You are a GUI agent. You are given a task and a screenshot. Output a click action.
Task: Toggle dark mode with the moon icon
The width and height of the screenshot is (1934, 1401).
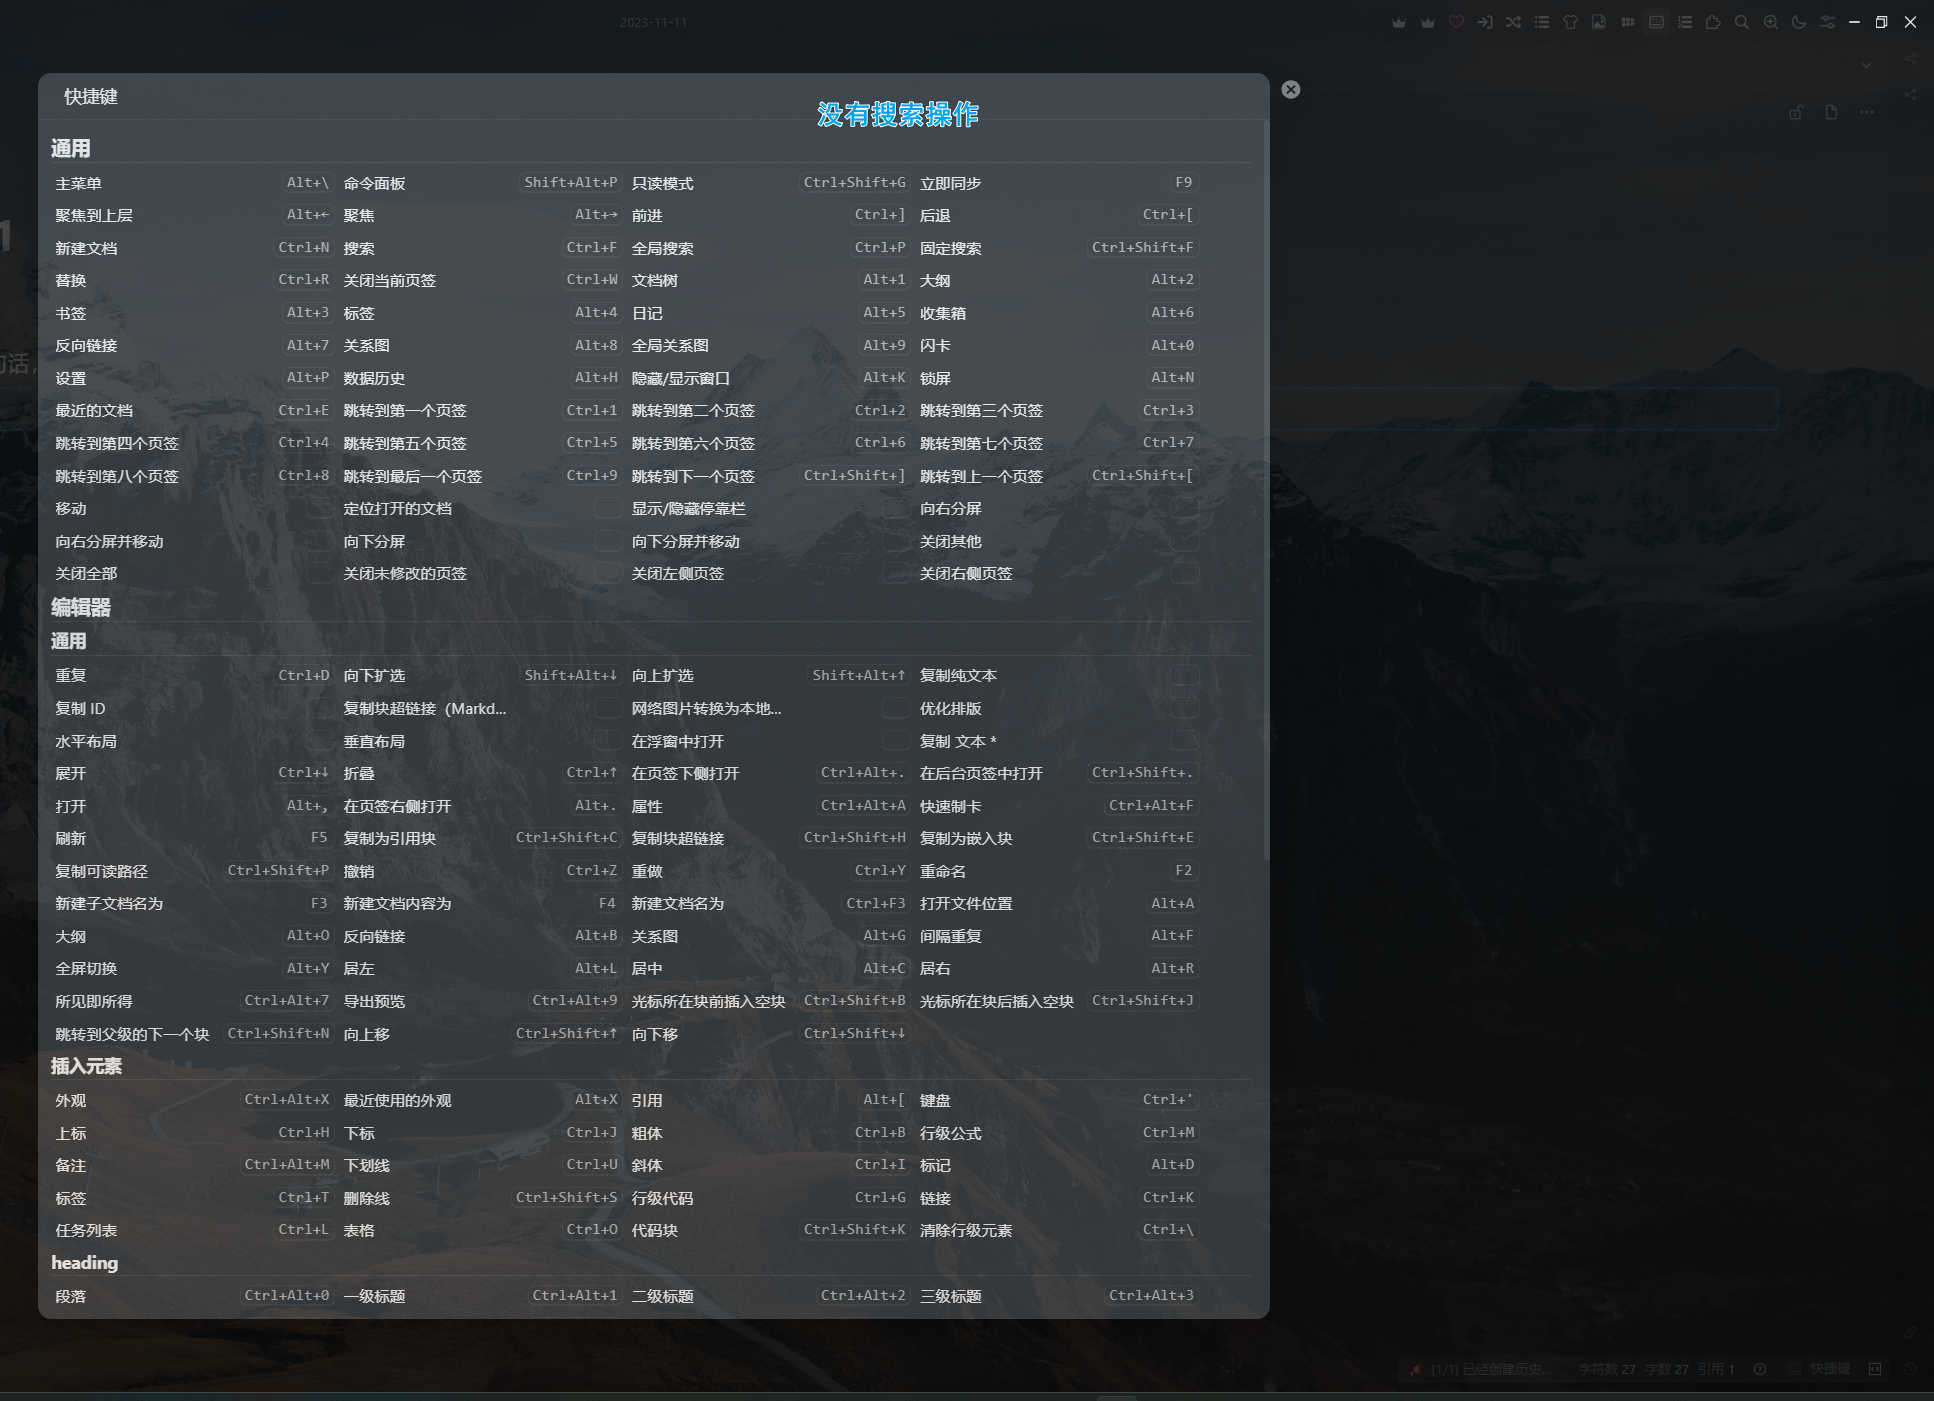click(x=1799, y=22)
